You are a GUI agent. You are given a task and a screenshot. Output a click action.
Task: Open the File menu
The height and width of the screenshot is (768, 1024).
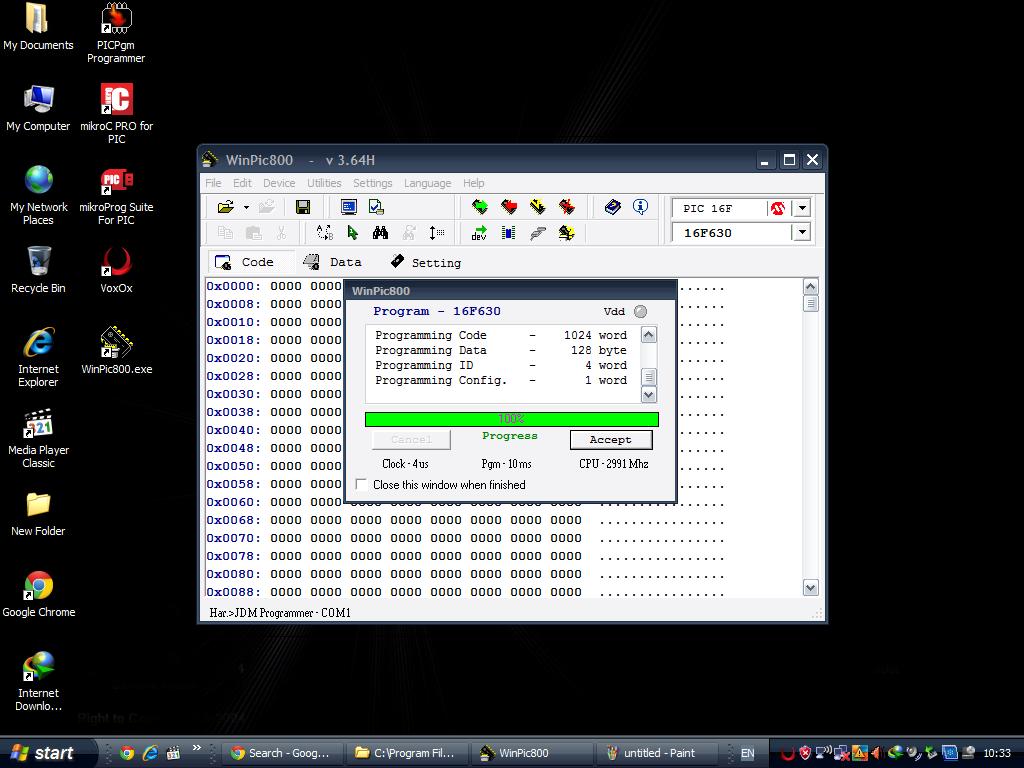tap(213, 183)
